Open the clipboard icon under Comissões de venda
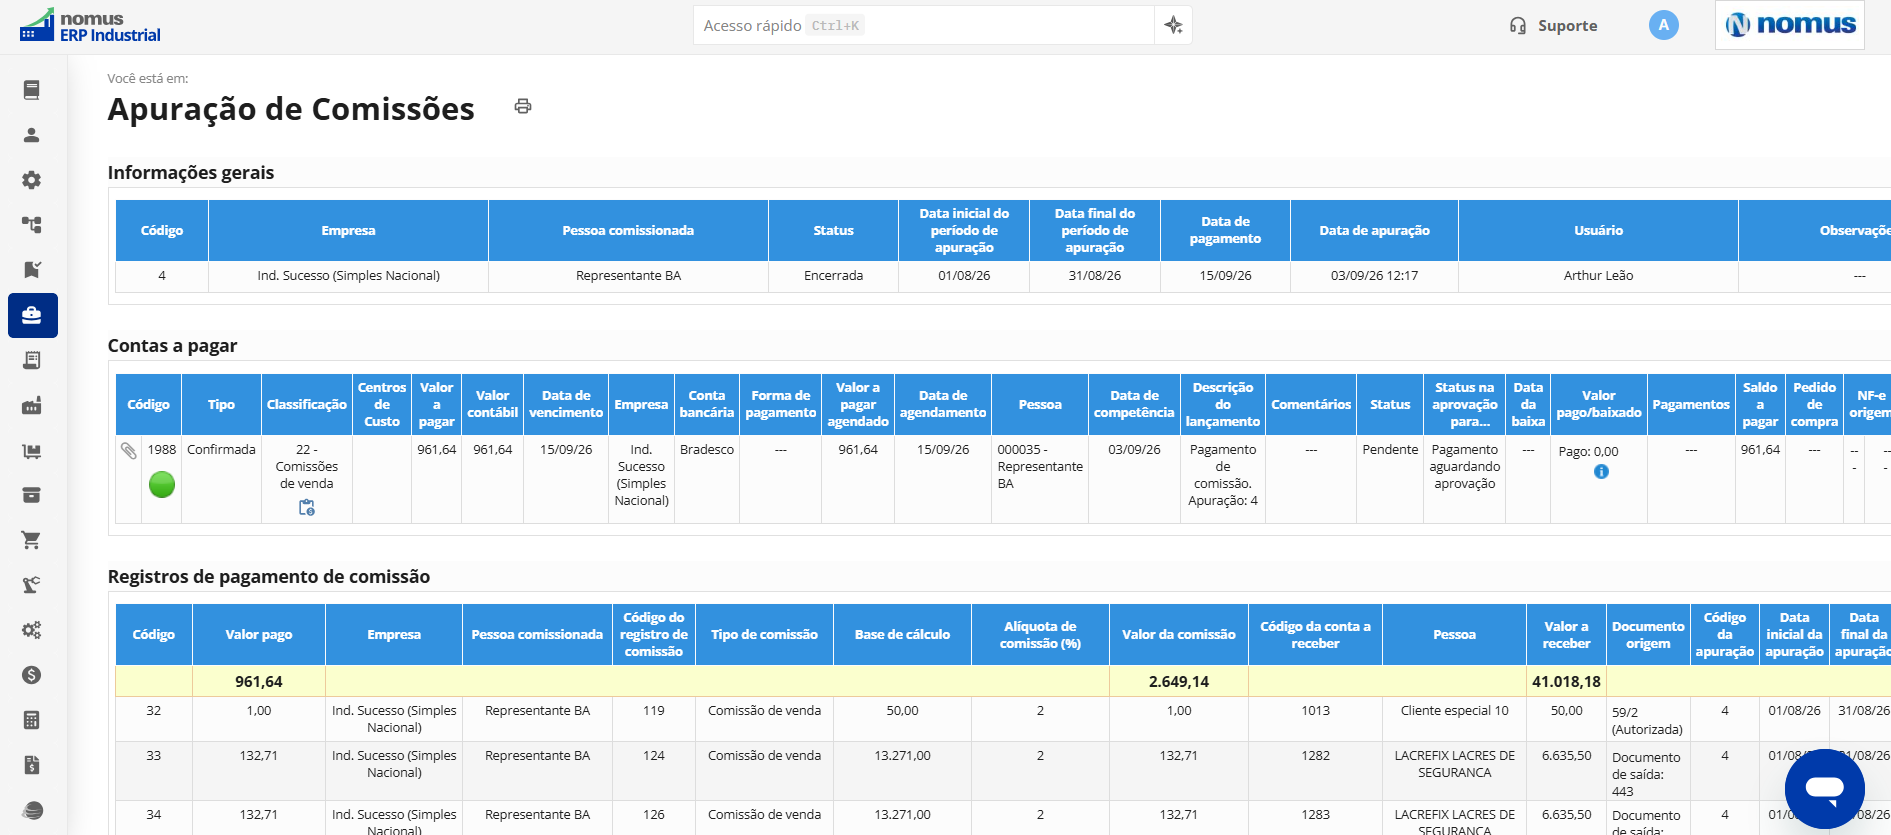1891x835 pixels. 307,508
